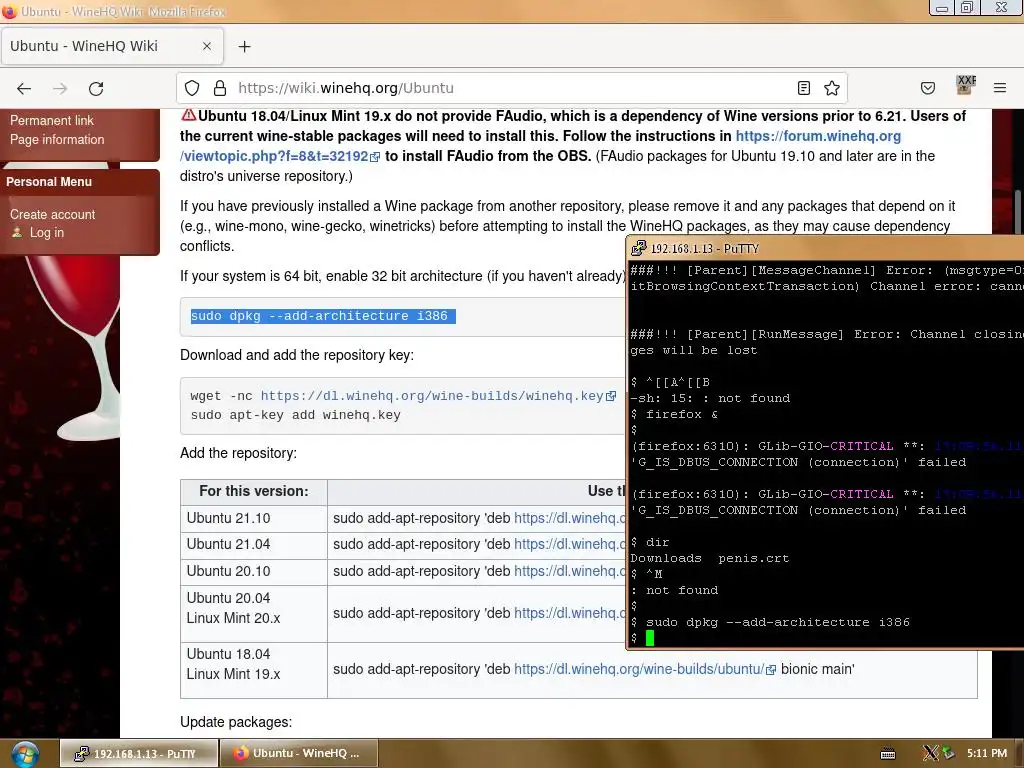This screenshot has width=1024, height=768.
Task: Open a new tab with plus button
Action: point(244,46)
